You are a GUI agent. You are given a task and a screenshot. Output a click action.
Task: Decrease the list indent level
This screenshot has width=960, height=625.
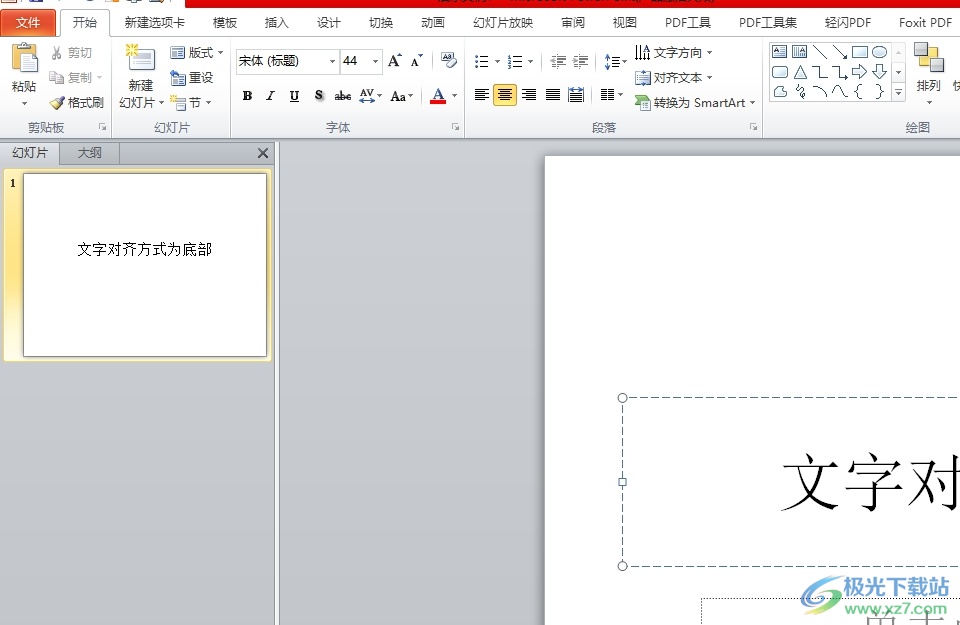(x=558, y=61)
